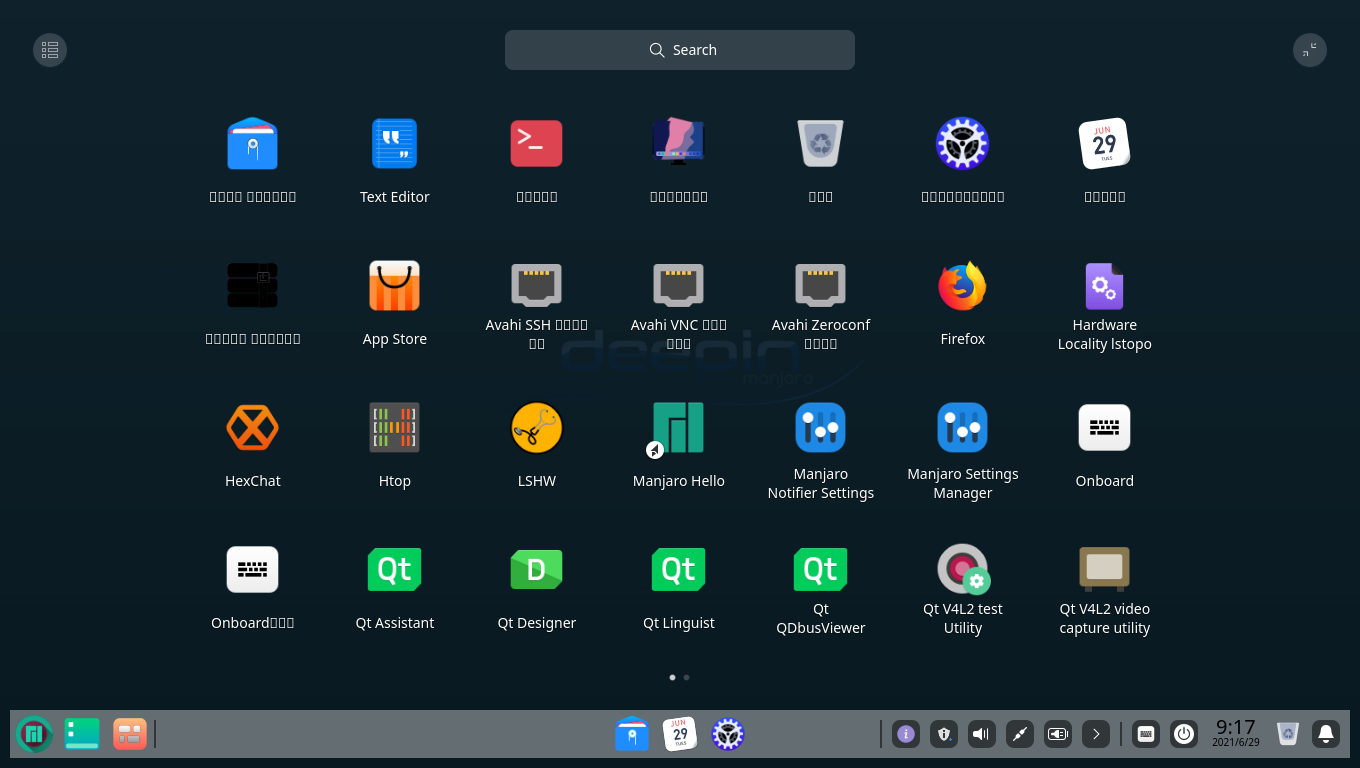Viewport: 1360px width, 768px height.
Task: Open LSHW
Action: tap(536, 428)
